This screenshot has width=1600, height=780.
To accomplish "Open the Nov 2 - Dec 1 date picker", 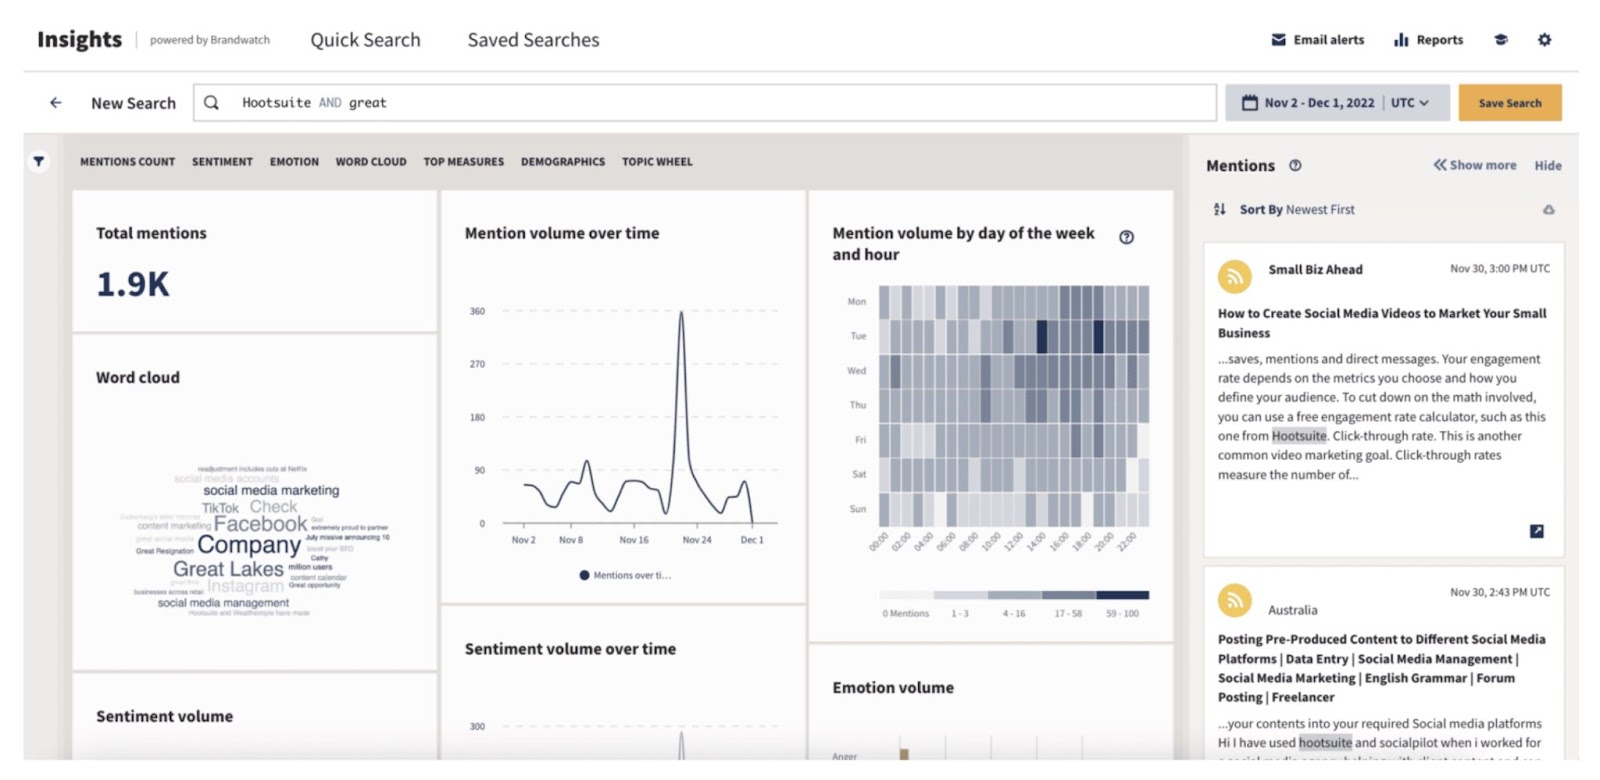I will pos(1309,103).
